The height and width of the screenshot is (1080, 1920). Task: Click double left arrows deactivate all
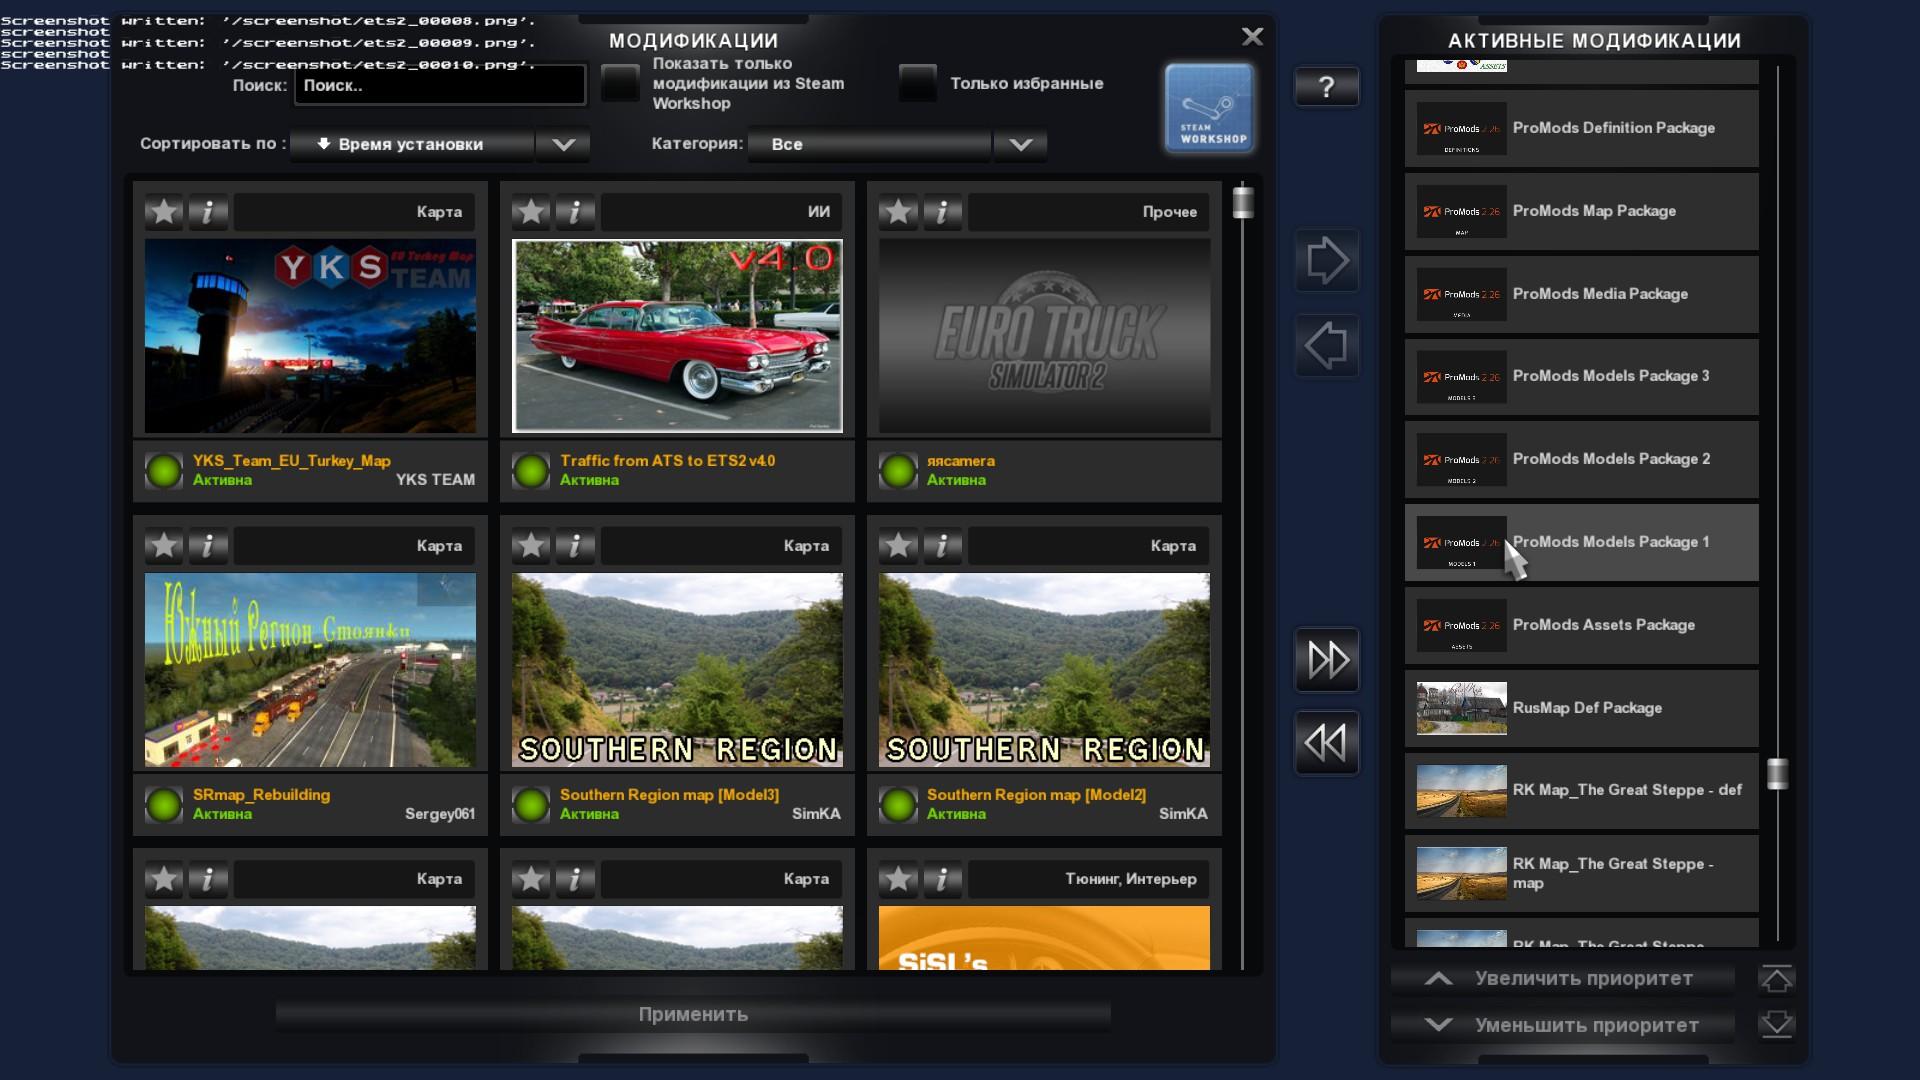tap(1326, 743)
